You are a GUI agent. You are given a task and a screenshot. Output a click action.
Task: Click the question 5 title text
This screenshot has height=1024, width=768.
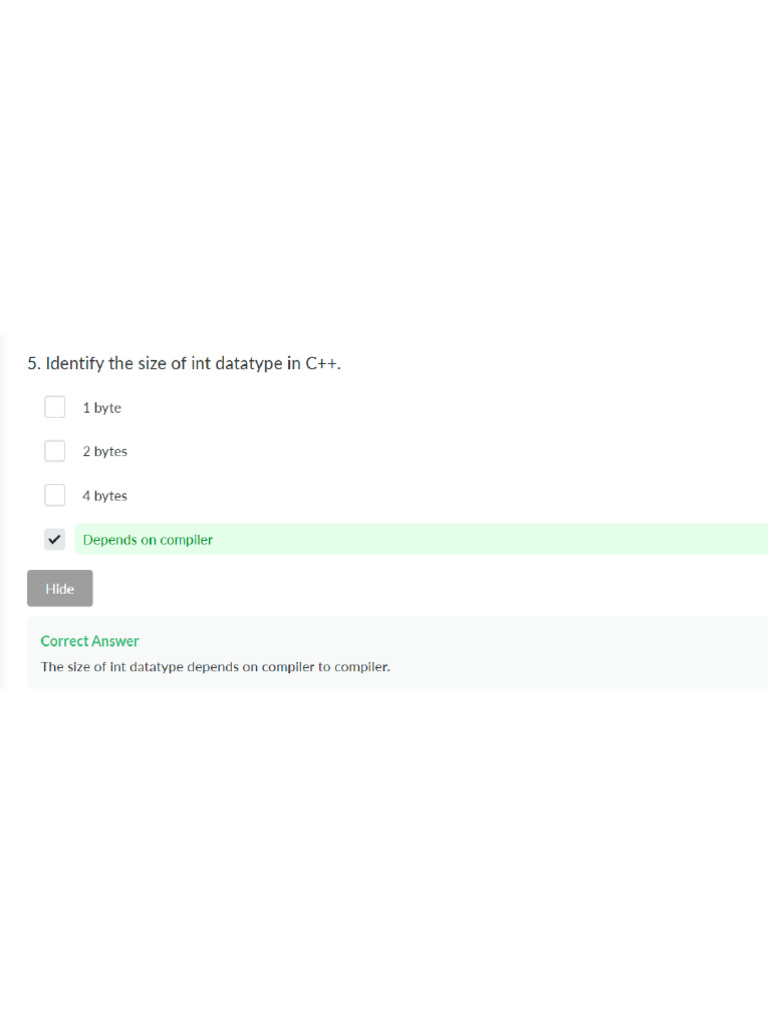coord(184,364)
